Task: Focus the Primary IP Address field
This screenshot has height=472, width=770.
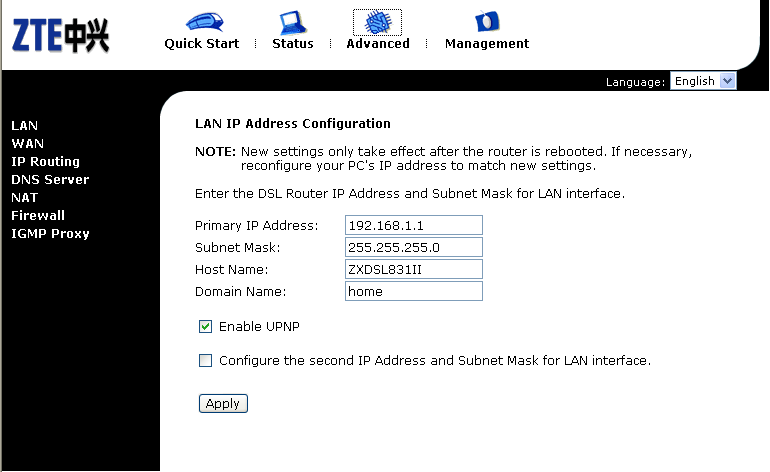Action: 413,225
